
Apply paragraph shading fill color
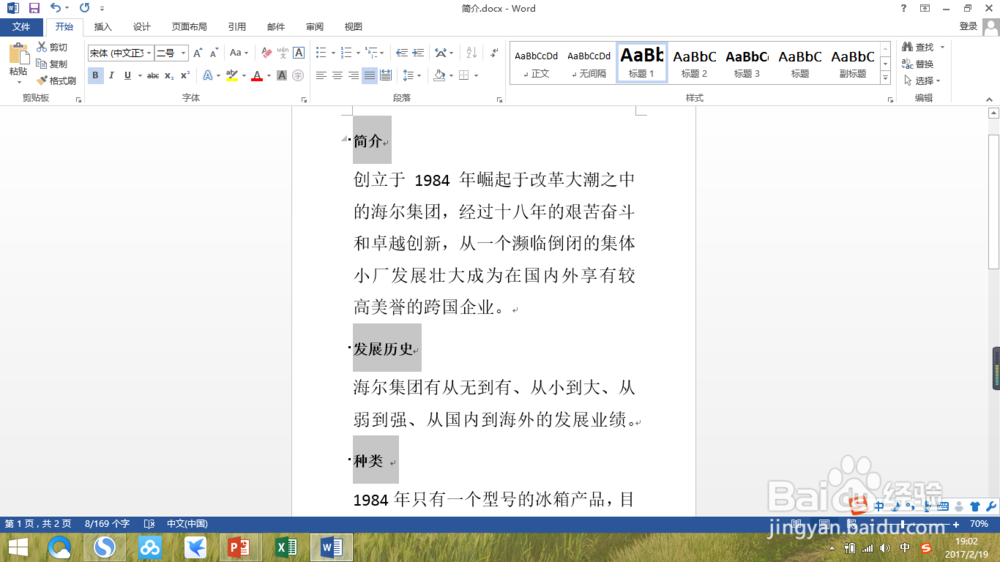click(439, 75)
